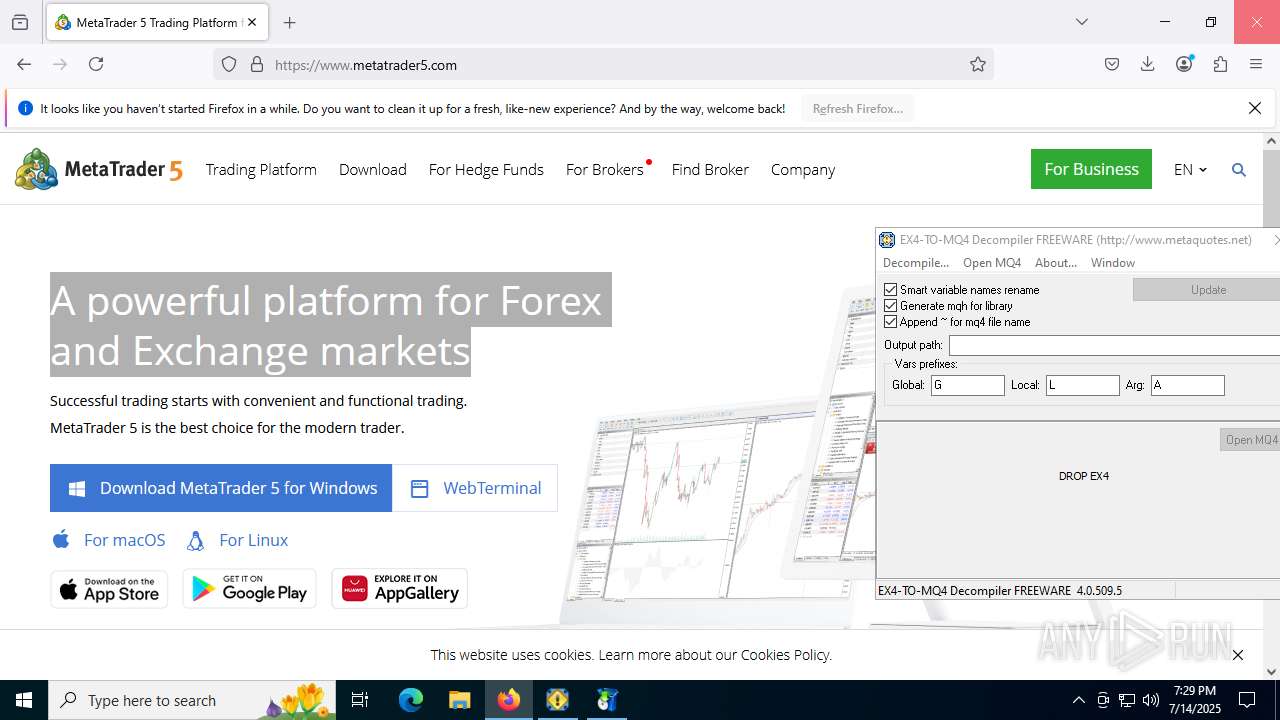Open the EN language dropdown

click(x=1190, y=170)
